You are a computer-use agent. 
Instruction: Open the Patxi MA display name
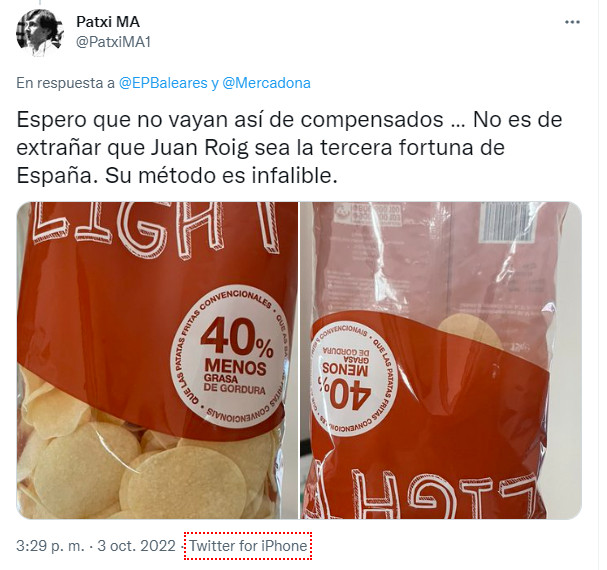click(108, 22)
